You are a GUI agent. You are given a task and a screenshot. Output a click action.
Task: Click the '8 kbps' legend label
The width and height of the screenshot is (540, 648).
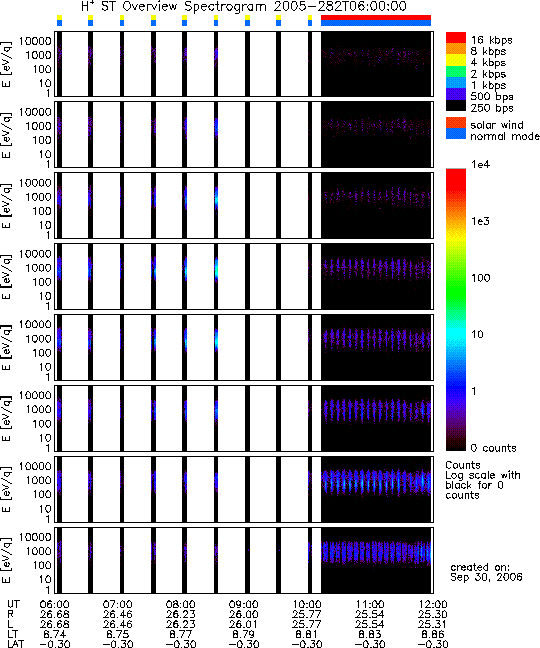tap(488, 51)
